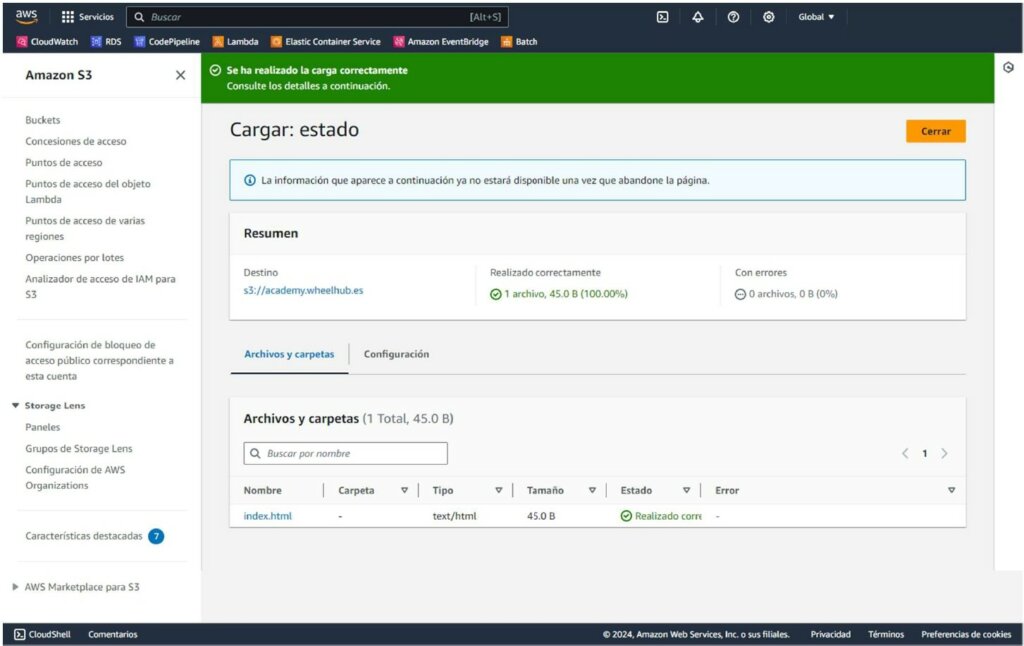The image size is (1024, 646).
Task: Click the orange Cerrar button
Action: (x=935, y=131)
